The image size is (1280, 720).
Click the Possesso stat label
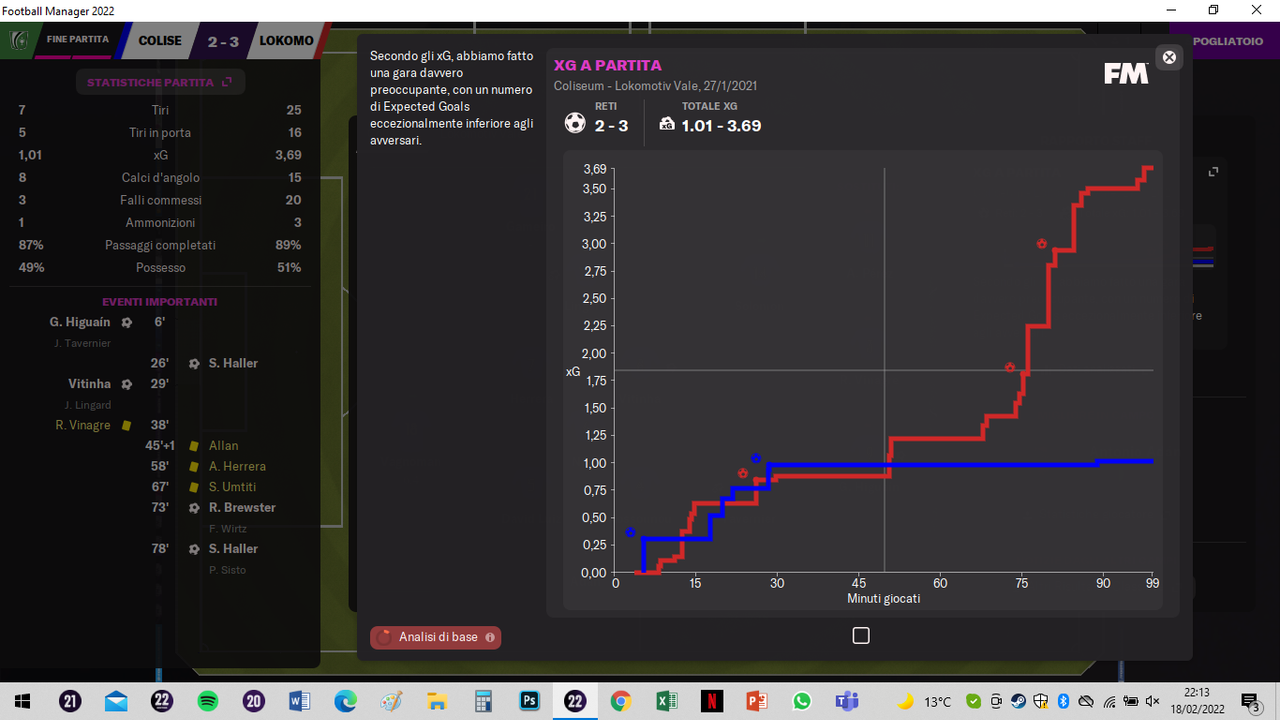[160, 268]
